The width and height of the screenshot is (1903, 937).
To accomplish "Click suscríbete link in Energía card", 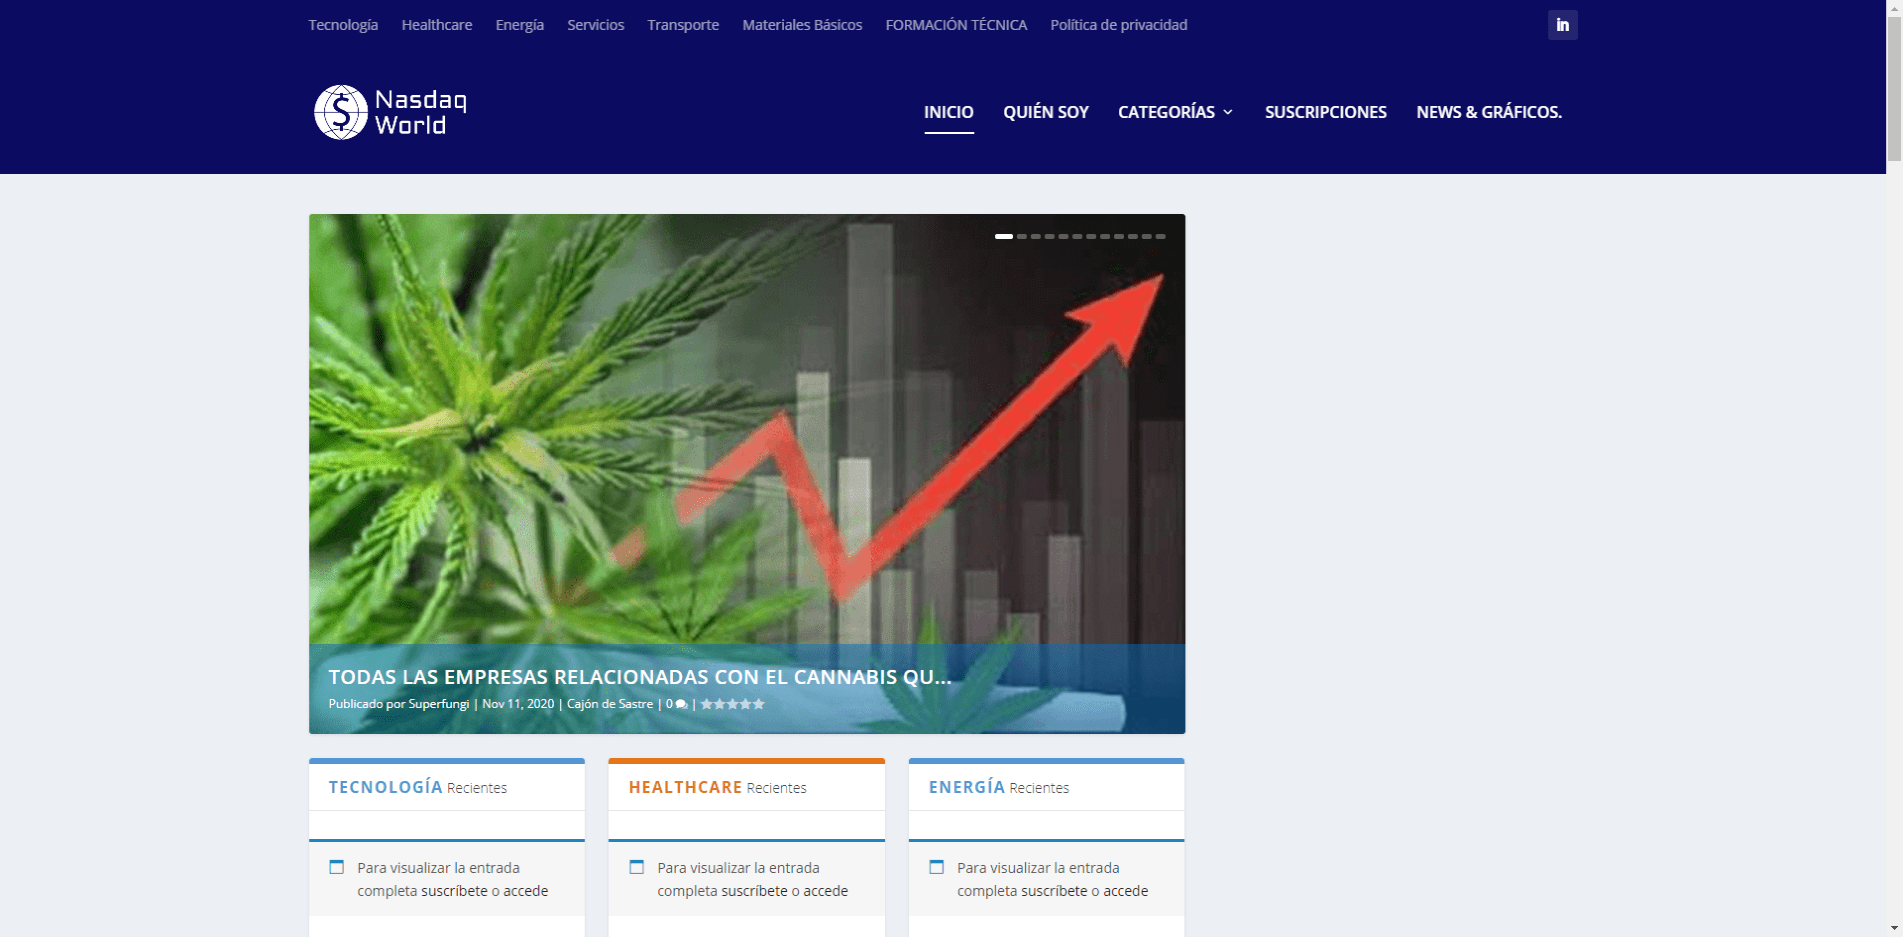I will point(1054,891).
